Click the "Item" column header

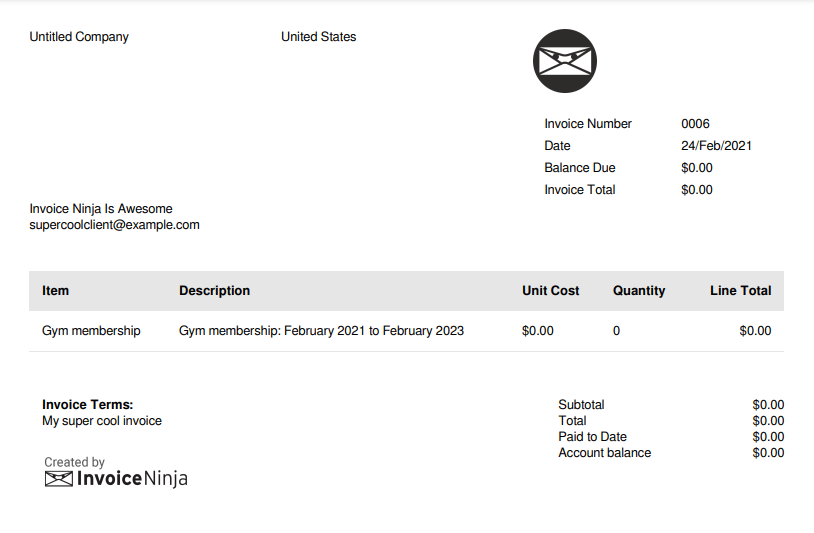pos(56,291)
